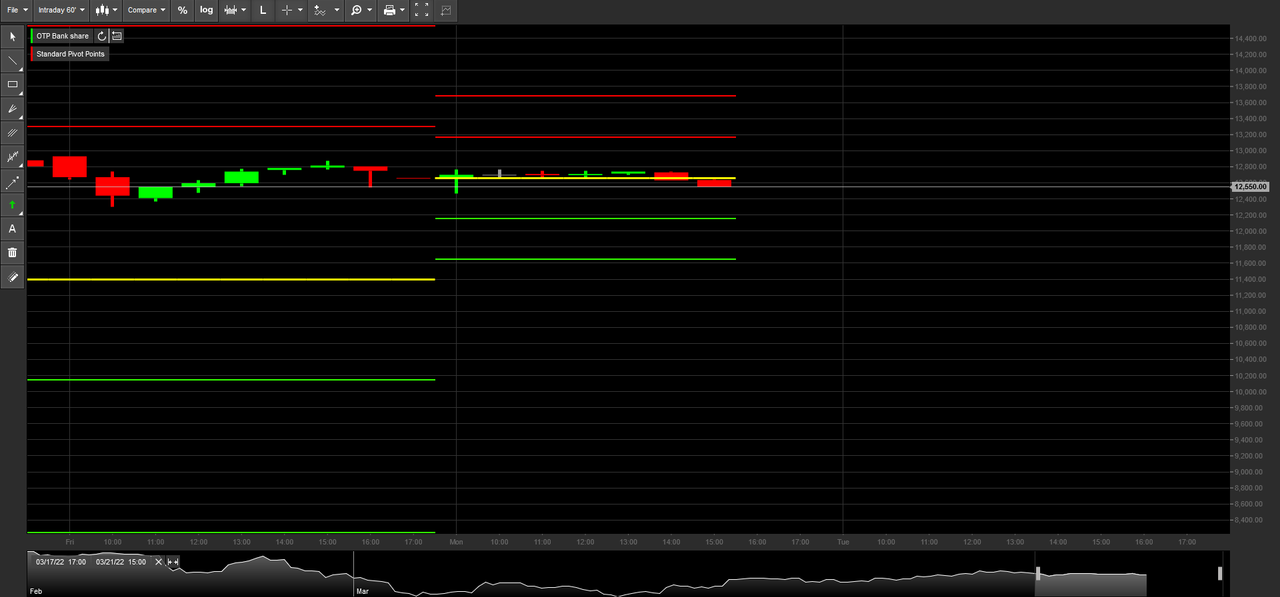Open the Compare dropdown

pos(147,10)
